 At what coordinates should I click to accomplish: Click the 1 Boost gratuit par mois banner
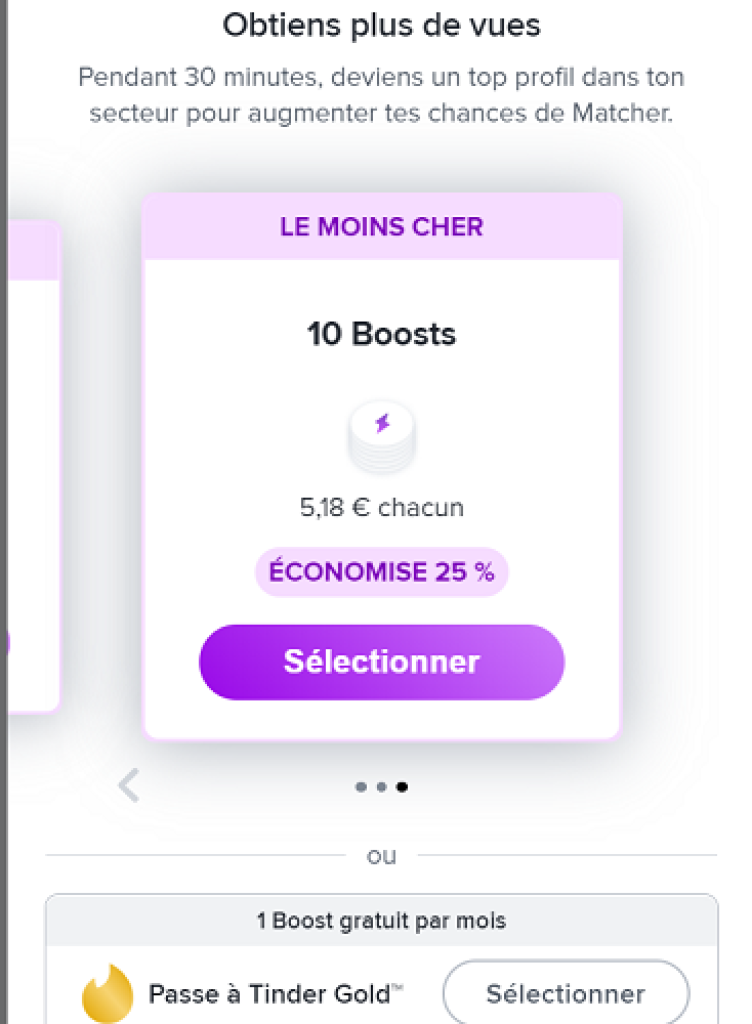pyautogui.click(x=382, y=921)
